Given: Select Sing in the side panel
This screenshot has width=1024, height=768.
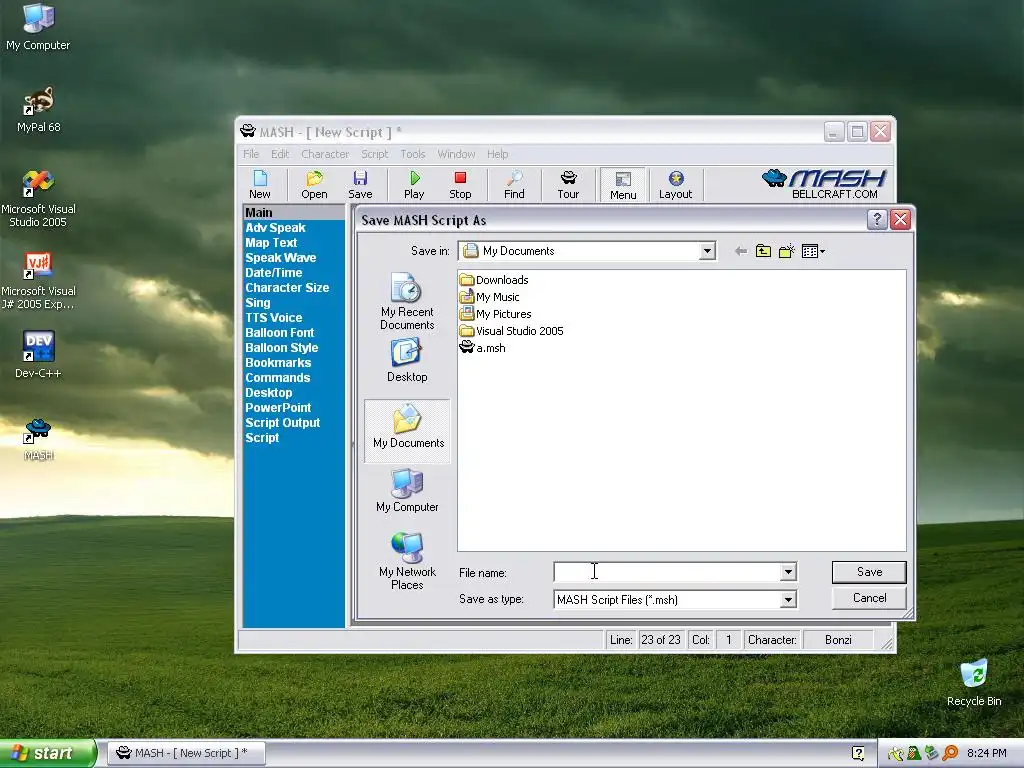Looking at the screenshot, I should pyautogui.click(x=257, y=303).
